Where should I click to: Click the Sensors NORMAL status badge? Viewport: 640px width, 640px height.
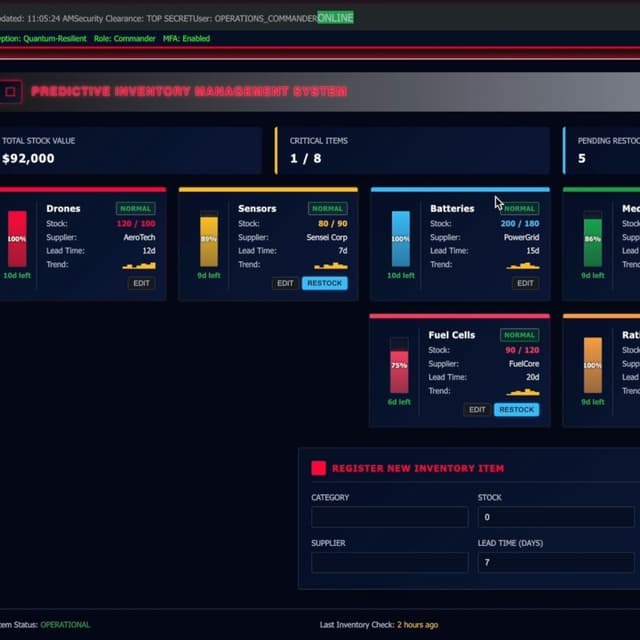coord(328,209)
